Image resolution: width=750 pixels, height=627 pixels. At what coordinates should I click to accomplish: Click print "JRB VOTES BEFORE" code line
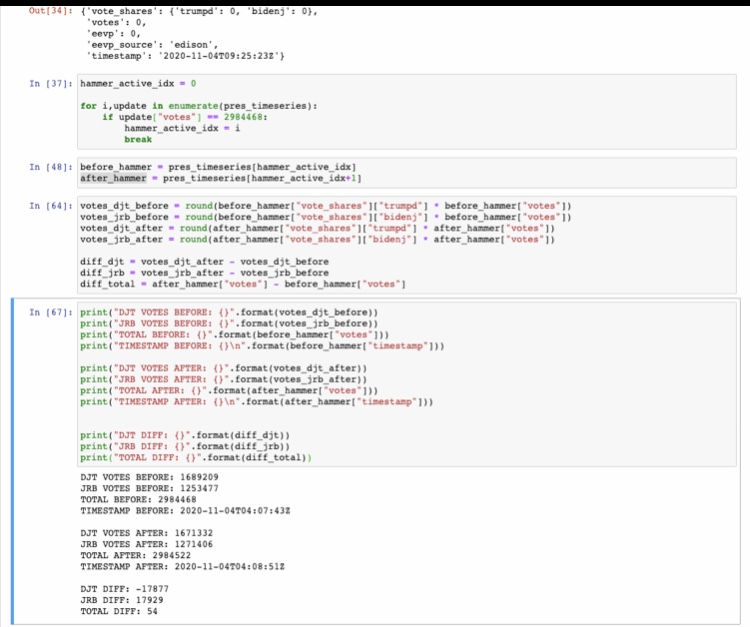229,324
